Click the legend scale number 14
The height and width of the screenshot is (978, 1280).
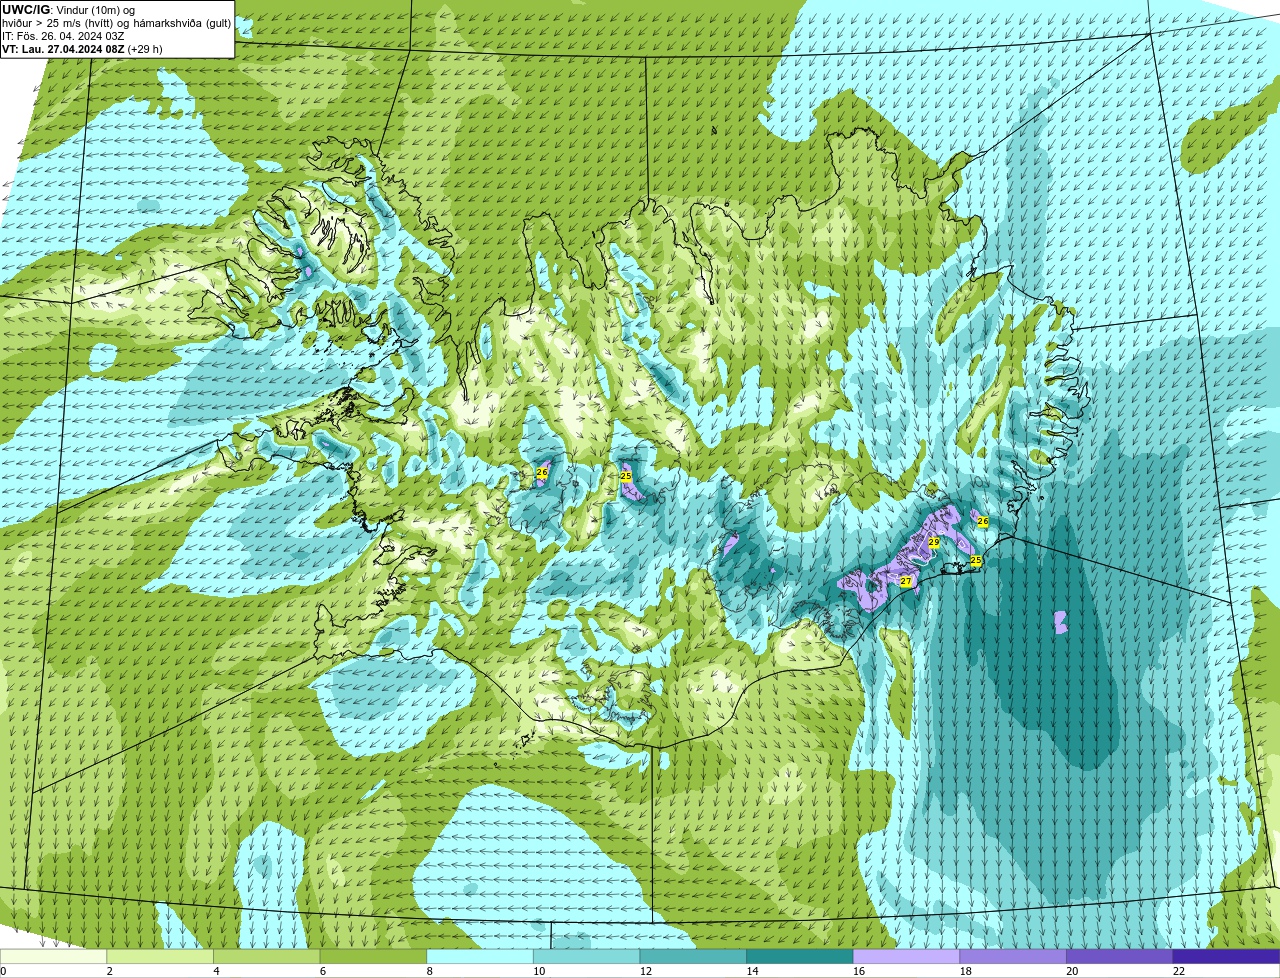(752, 971)
